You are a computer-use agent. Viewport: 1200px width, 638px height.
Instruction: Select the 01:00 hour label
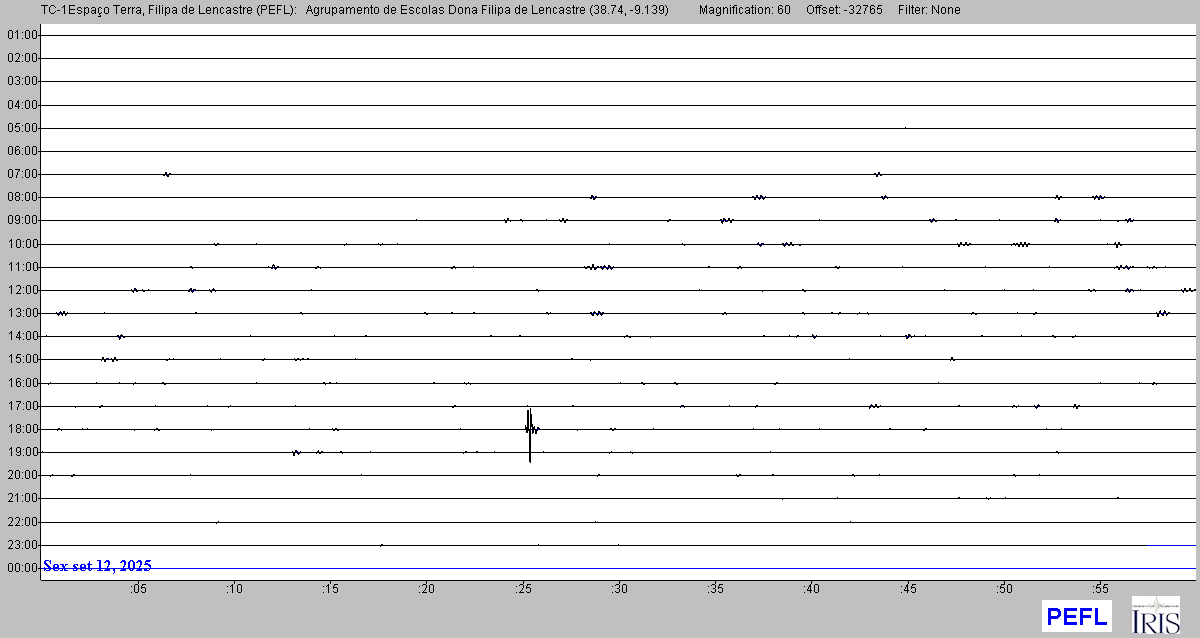[x=21, y=35]
